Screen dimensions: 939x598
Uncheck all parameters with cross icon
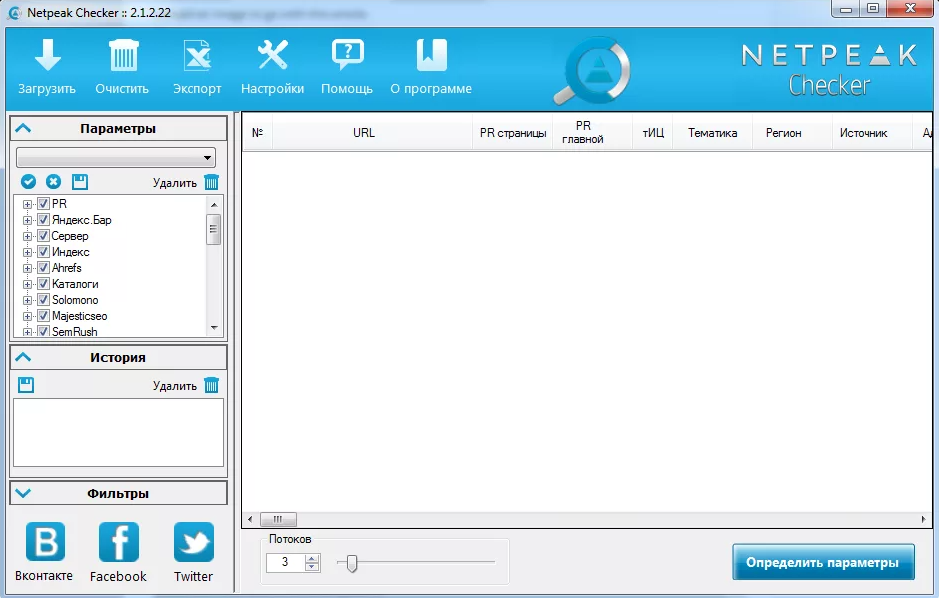pyautogui.click(x=54, y=181)
